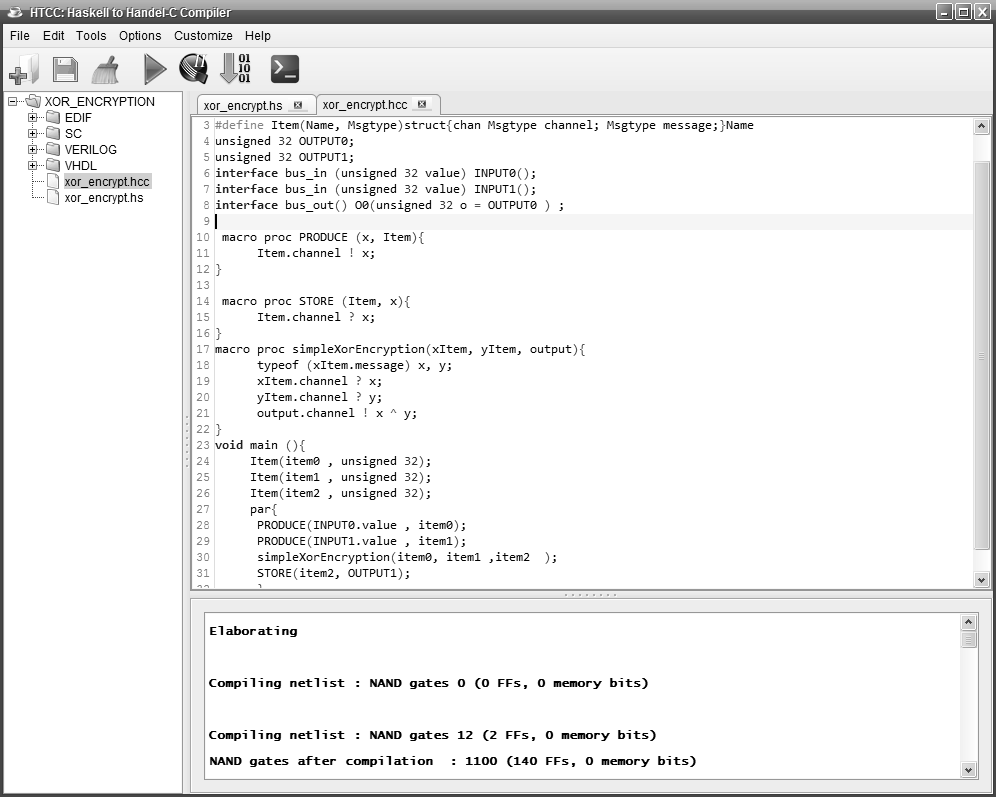
Task: Collapse the XOR_ENCRYPTION root node
Action: pos(13,102)
